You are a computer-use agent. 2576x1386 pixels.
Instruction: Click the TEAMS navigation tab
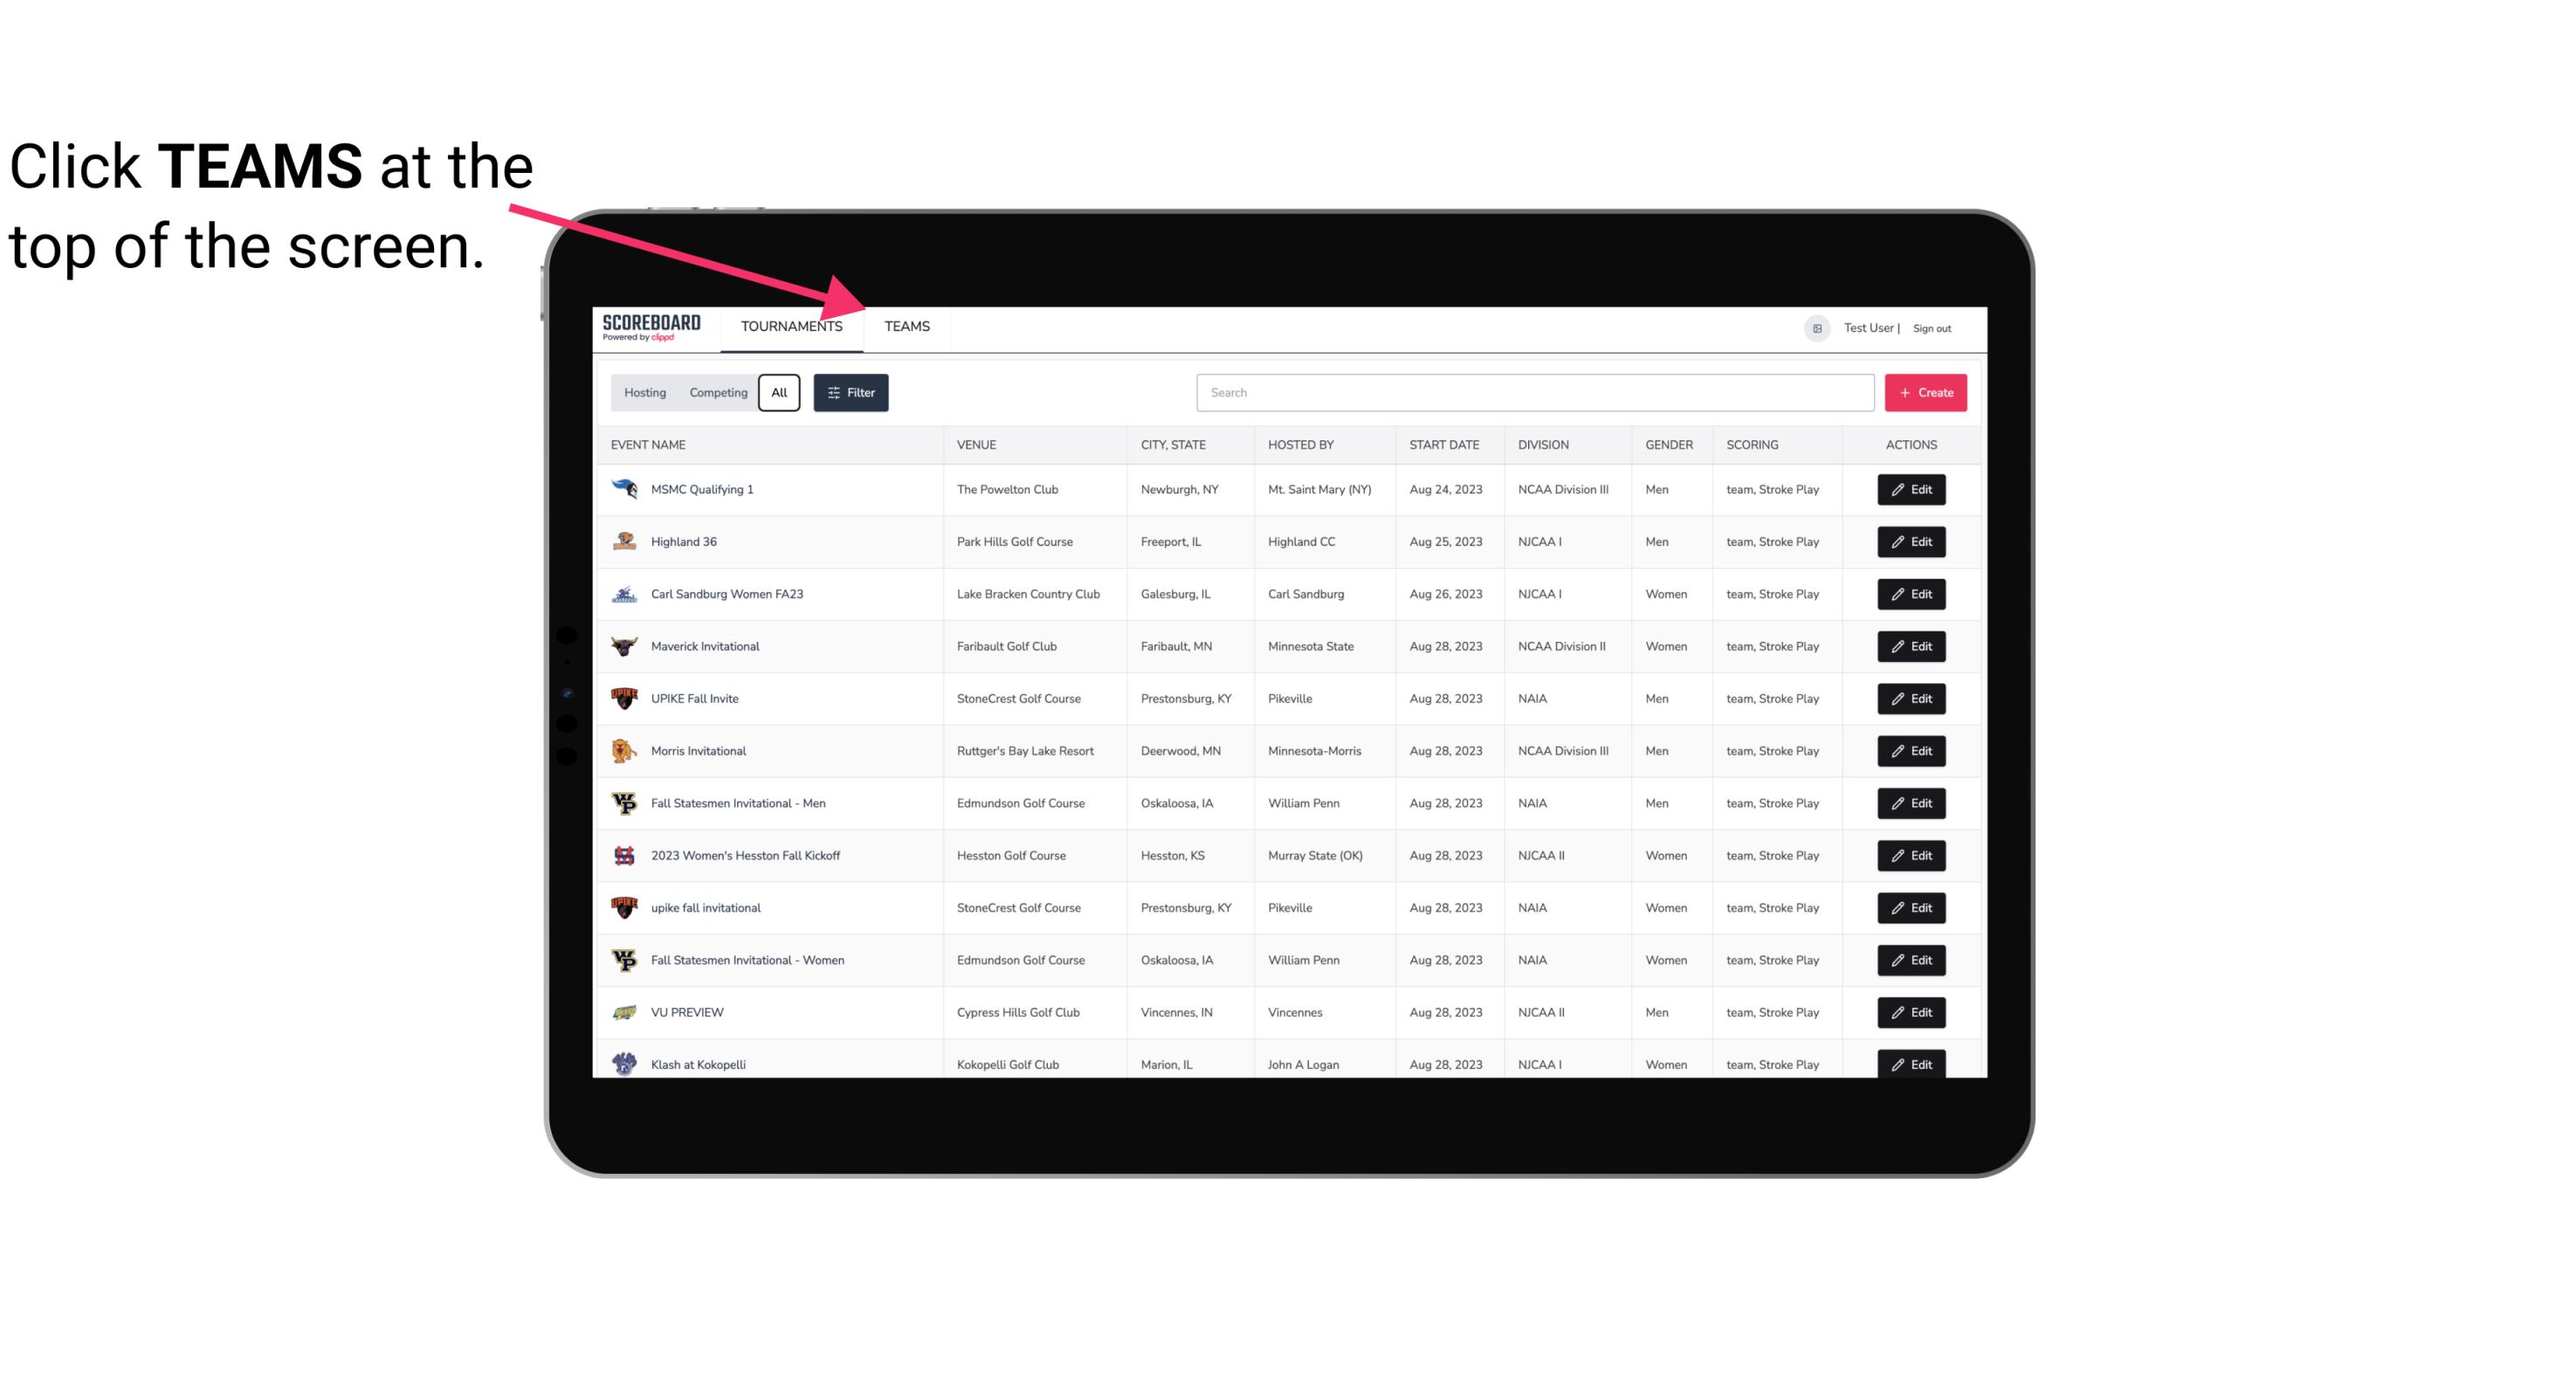pyautogui.click(x=904, y=326)
